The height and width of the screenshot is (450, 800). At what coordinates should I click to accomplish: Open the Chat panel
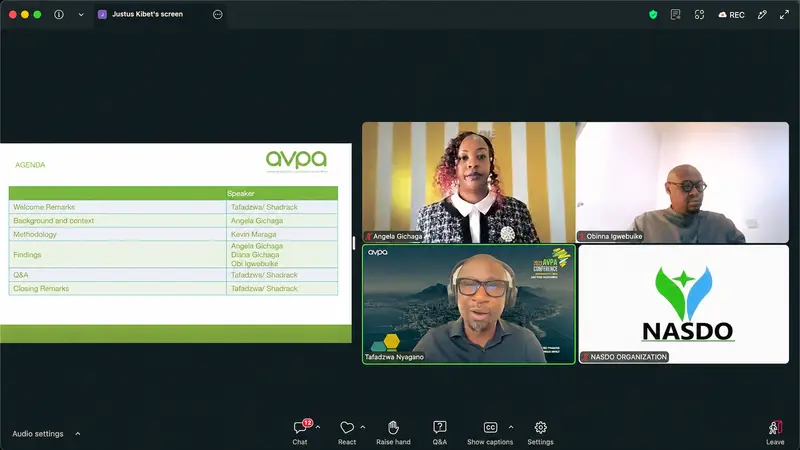click(300, 433)
